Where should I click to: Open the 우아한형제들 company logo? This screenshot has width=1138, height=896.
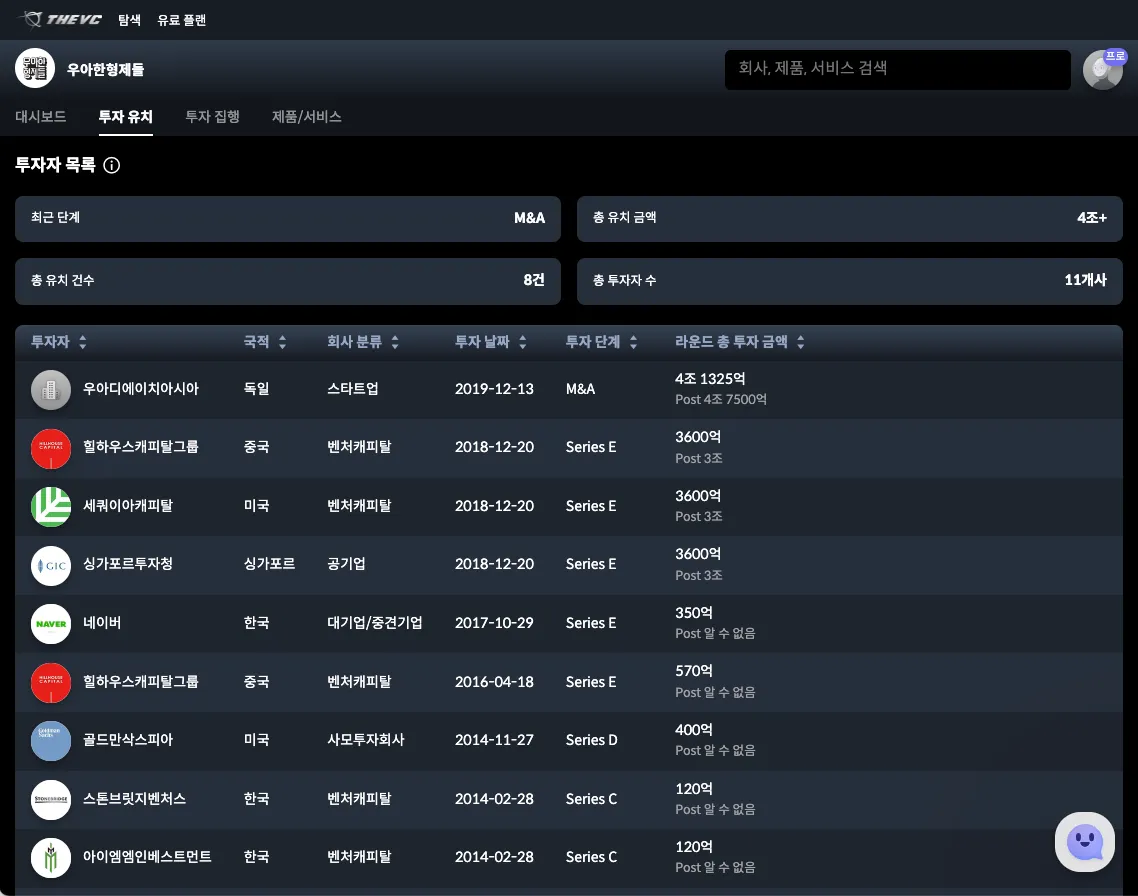pos(35,68)
